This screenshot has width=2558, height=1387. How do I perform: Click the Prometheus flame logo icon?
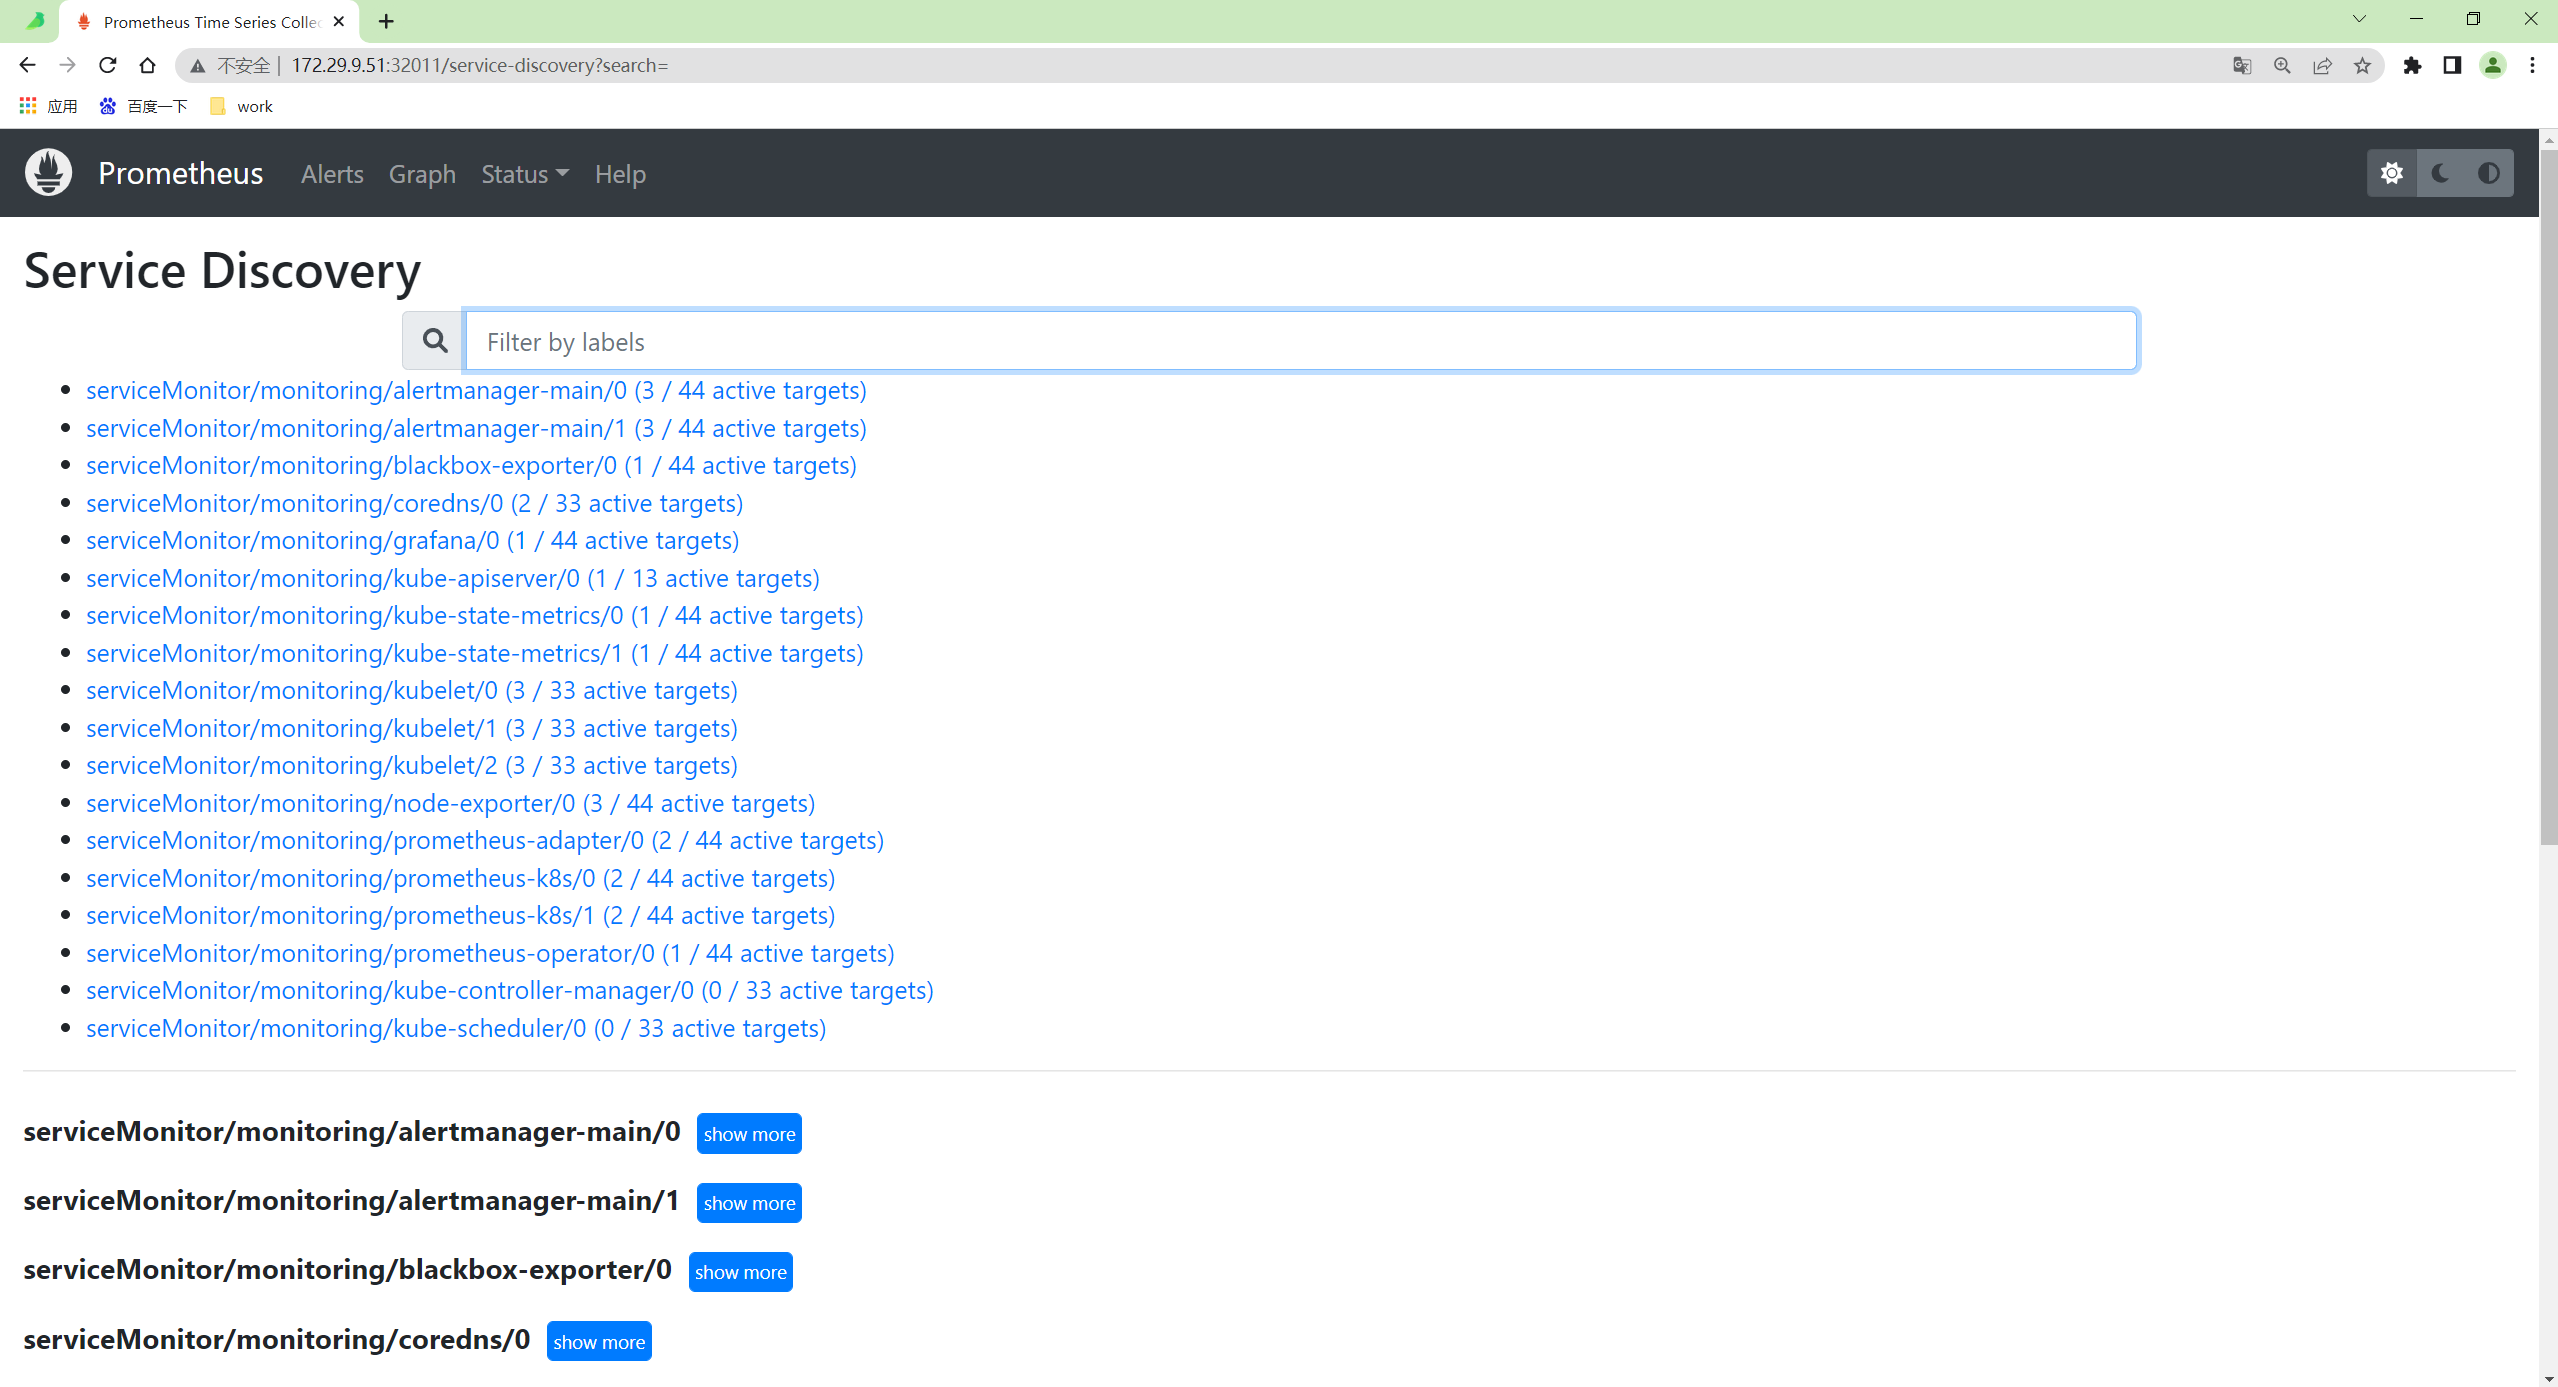[x=48, y=173]
